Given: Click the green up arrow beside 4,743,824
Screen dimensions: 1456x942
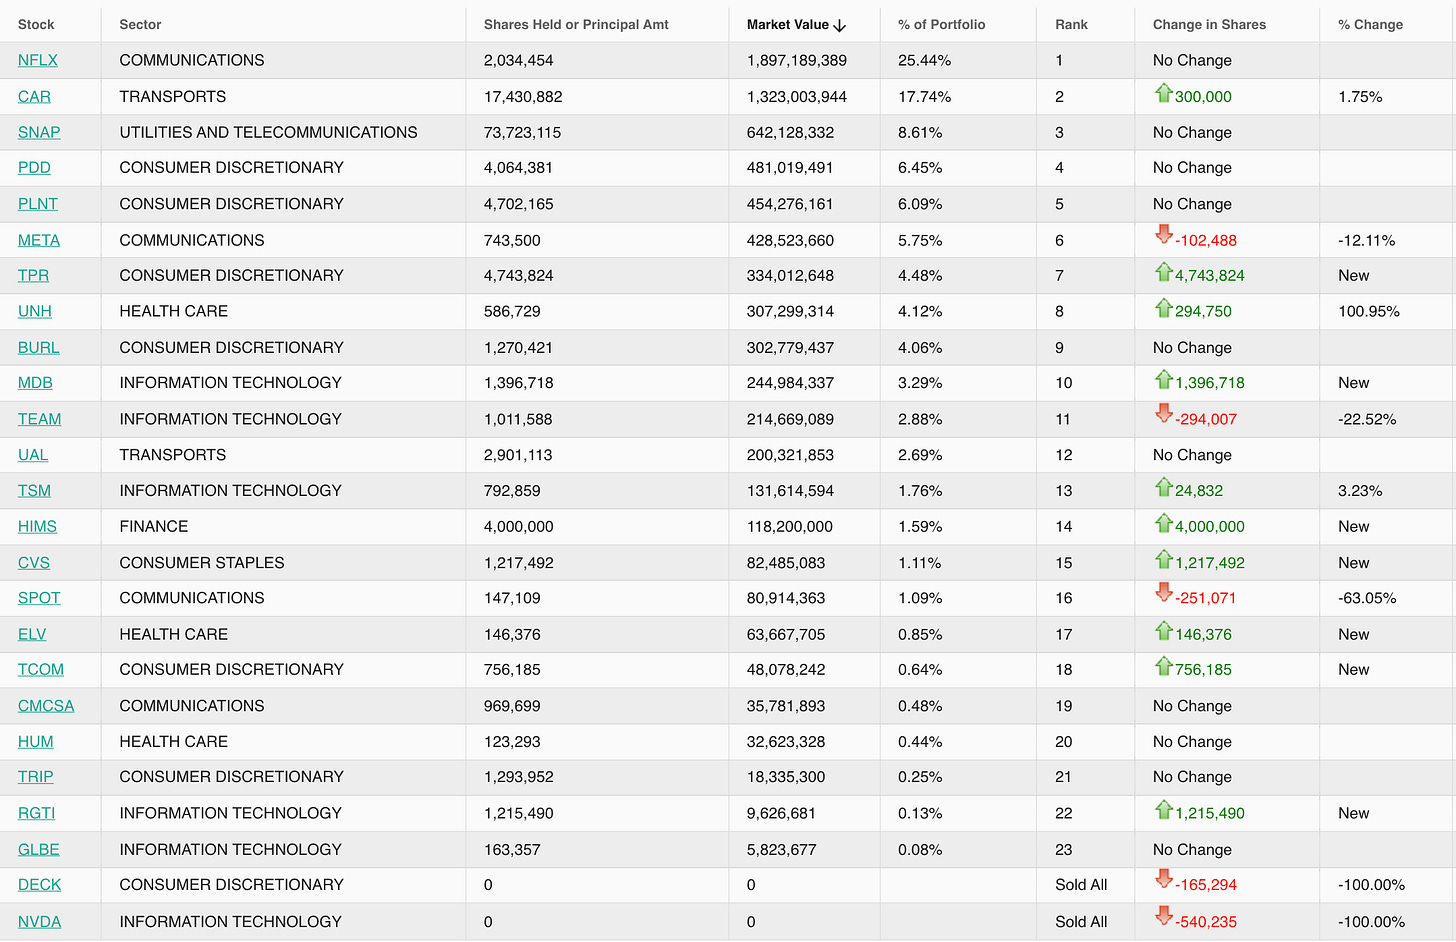Looking at the screenshot, I should coord(1163,272).
